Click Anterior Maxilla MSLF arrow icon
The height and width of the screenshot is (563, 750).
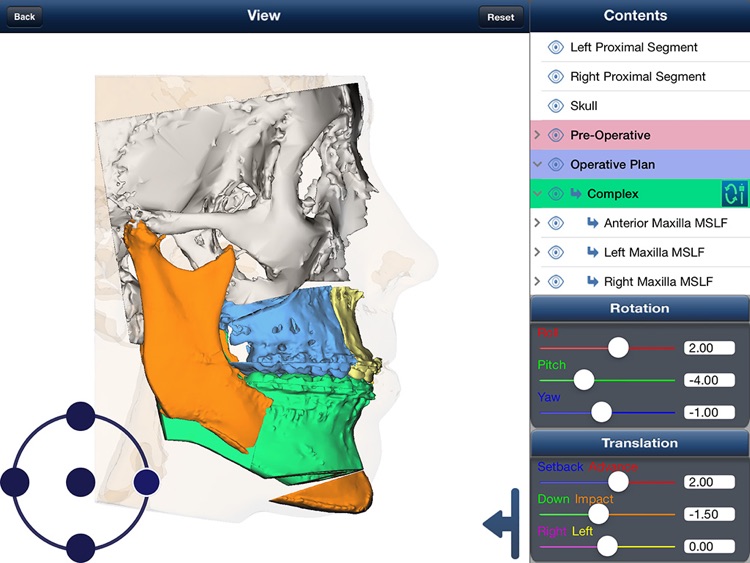click(x=593, y=223)
